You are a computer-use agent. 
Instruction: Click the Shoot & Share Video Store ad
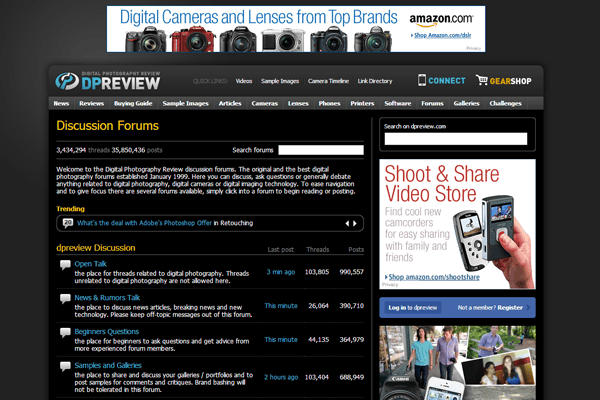457,224
